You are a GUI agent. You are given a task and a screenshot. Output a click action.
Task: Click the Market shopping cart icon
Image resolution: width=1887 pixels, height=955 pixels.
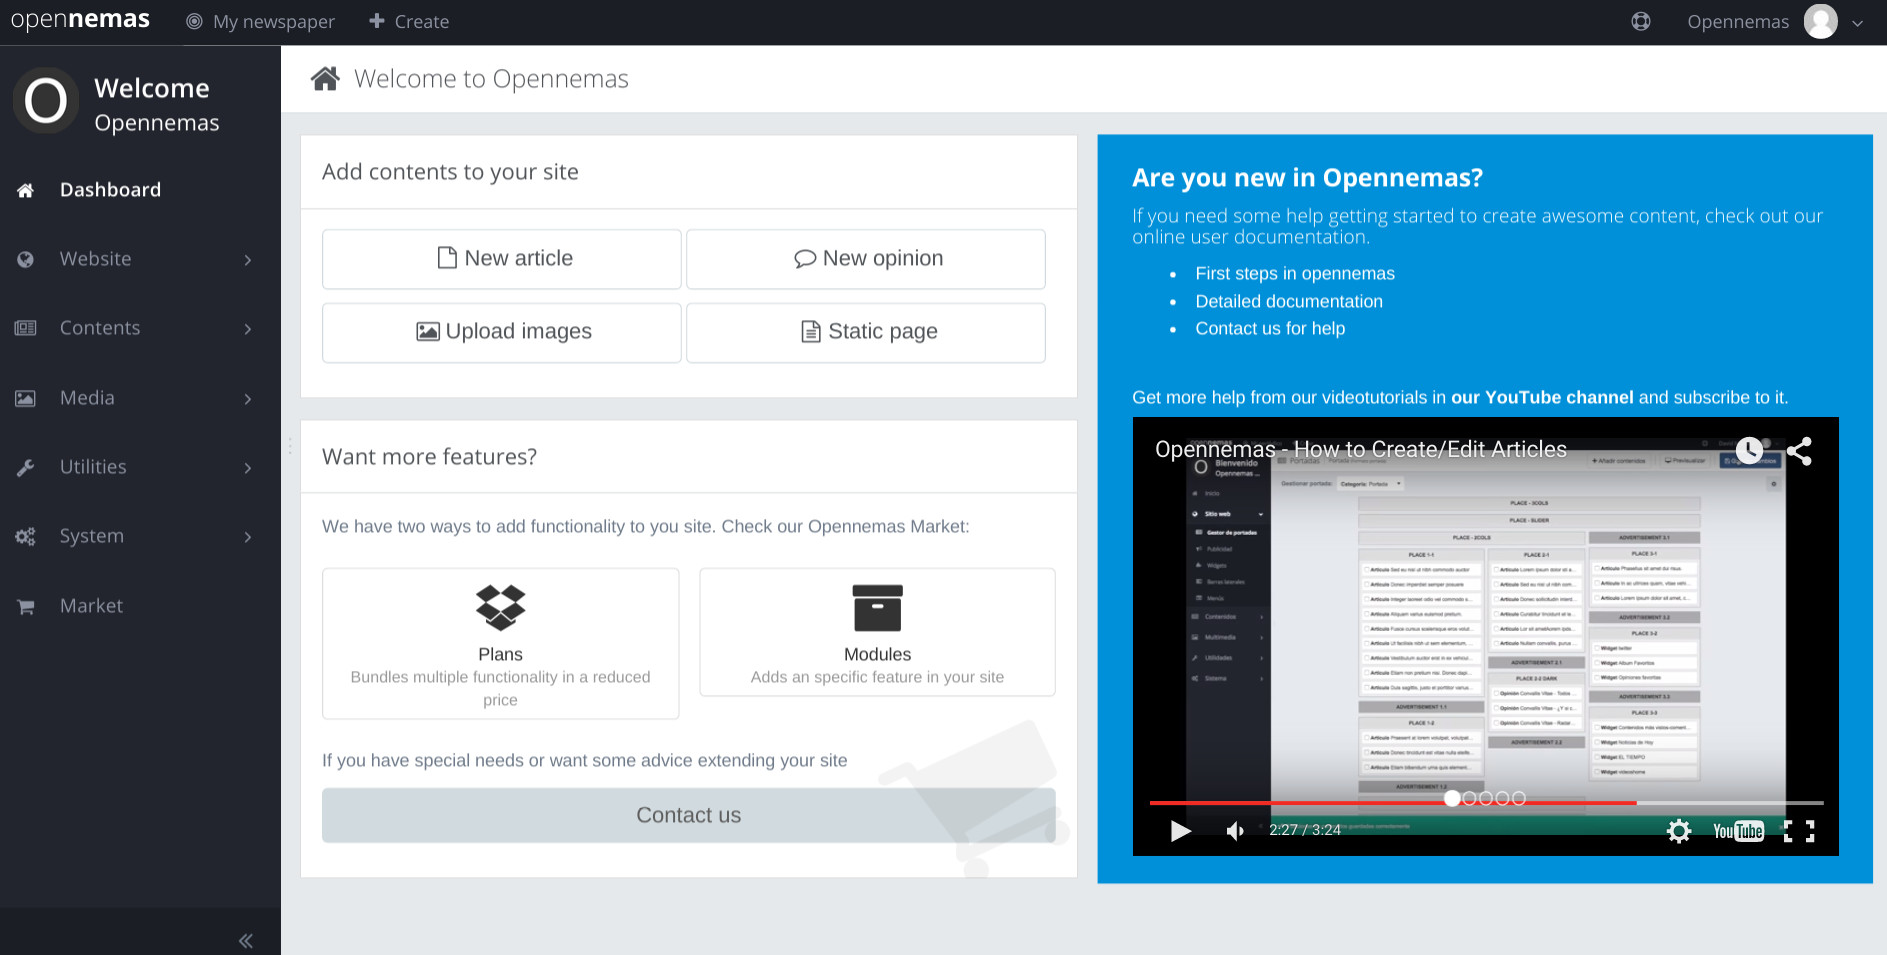coord(25,606)
